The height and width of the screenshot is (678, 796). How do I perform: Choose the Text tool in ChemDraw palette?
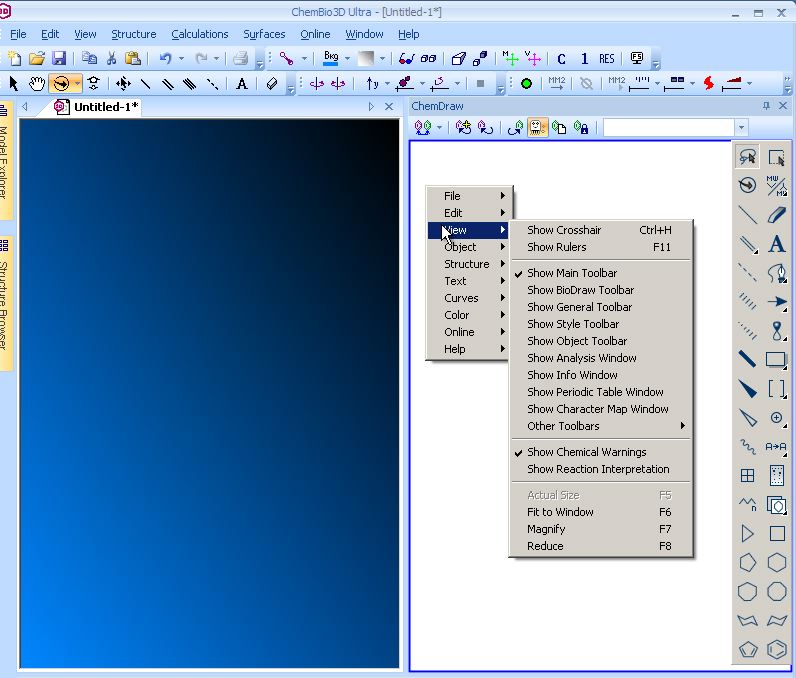(776, 244)
